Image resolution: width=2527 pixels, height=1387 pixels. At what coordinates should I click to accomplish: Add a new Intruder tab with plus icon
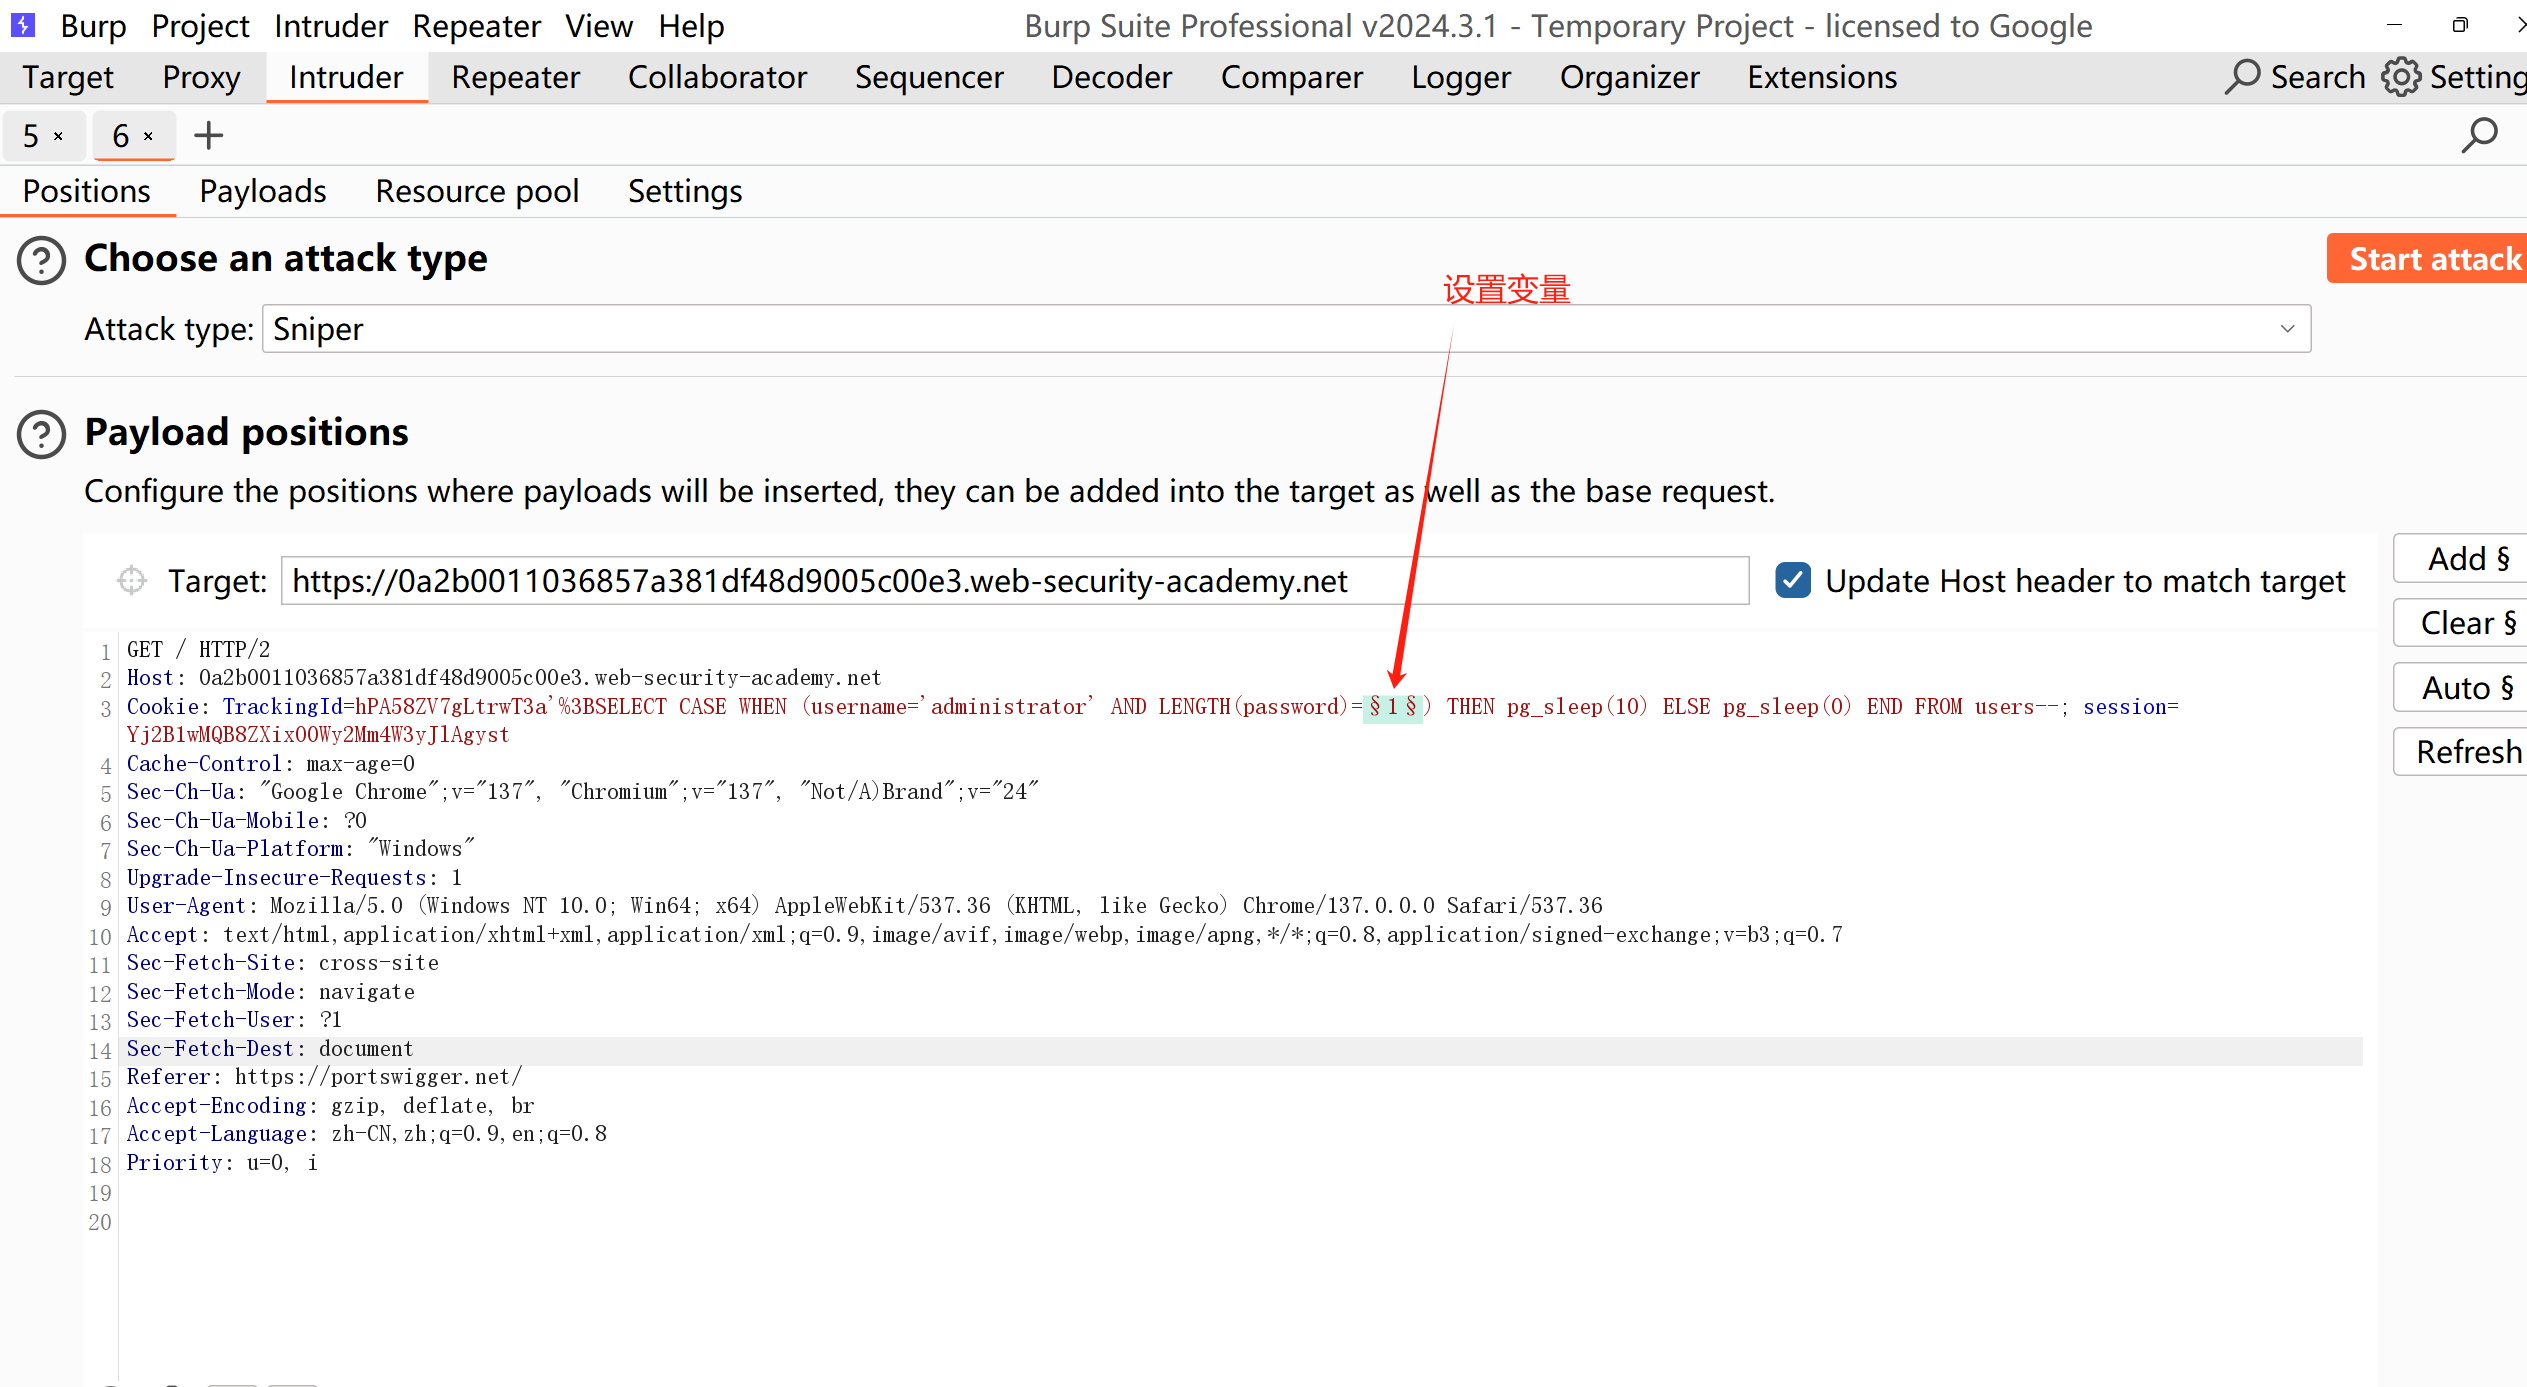[208, 135]
